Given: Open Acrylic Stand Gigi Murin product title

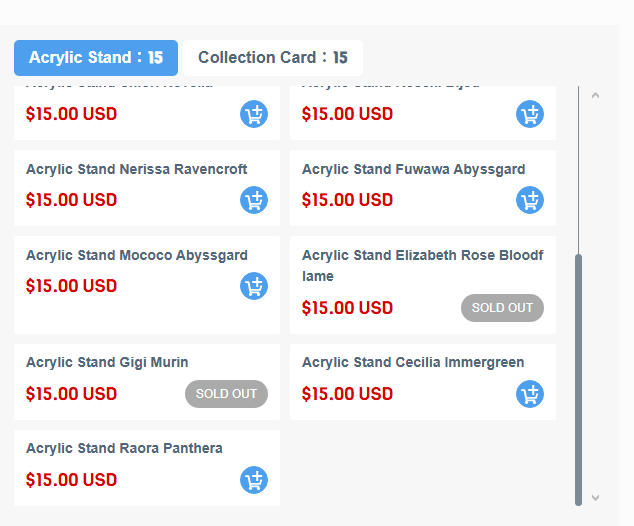Looking at the screenshot, I should pyautogui.click(x=107, y=362).
